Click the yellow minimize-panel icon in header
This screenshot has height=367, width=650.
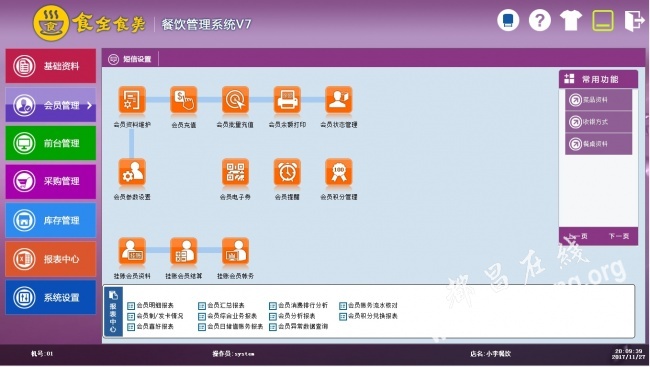tap(603, 20)
